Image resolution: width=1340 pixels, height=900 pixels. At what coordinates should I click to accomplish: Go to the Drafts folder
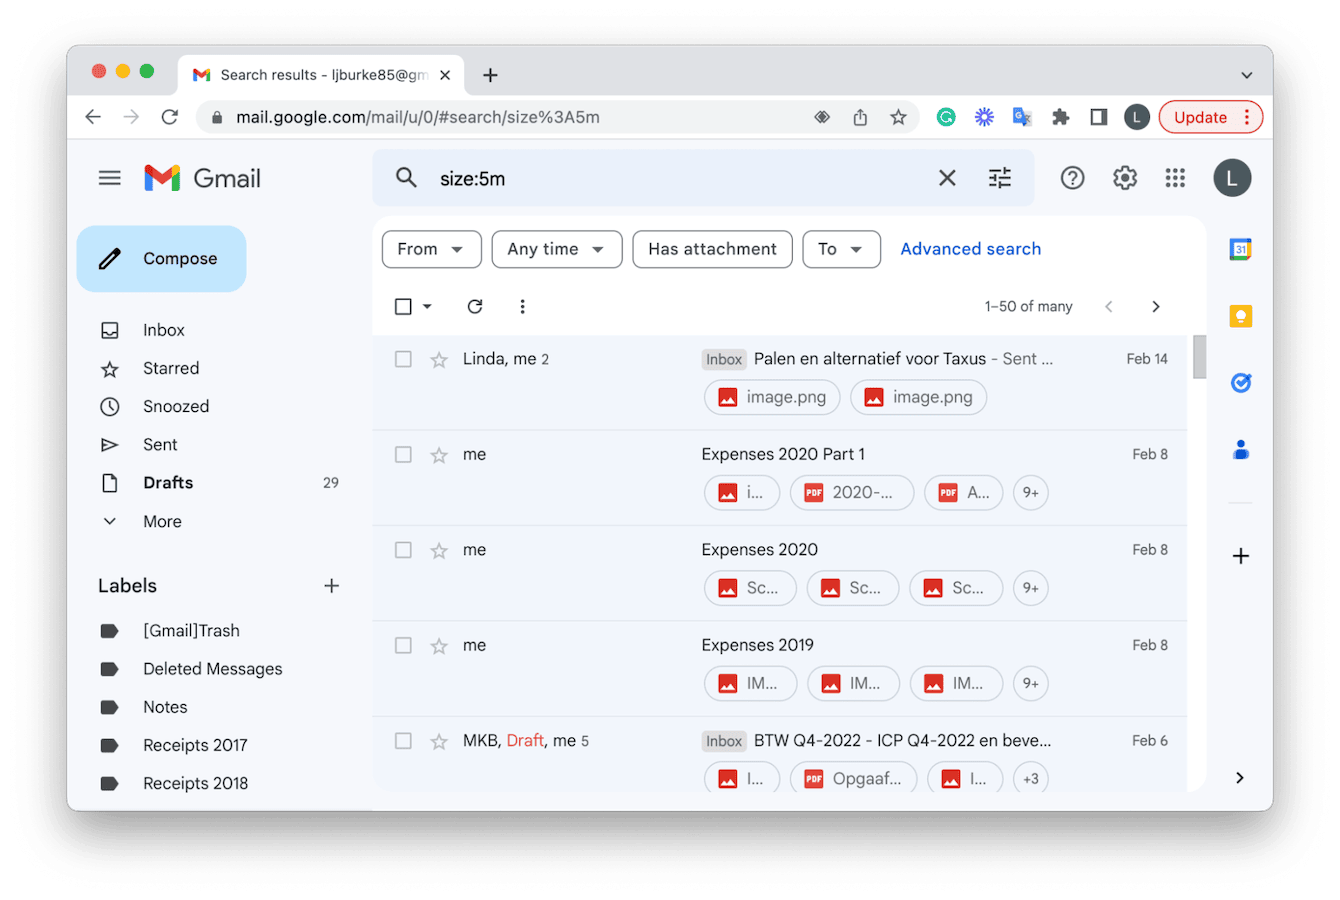tap(168, 483)
